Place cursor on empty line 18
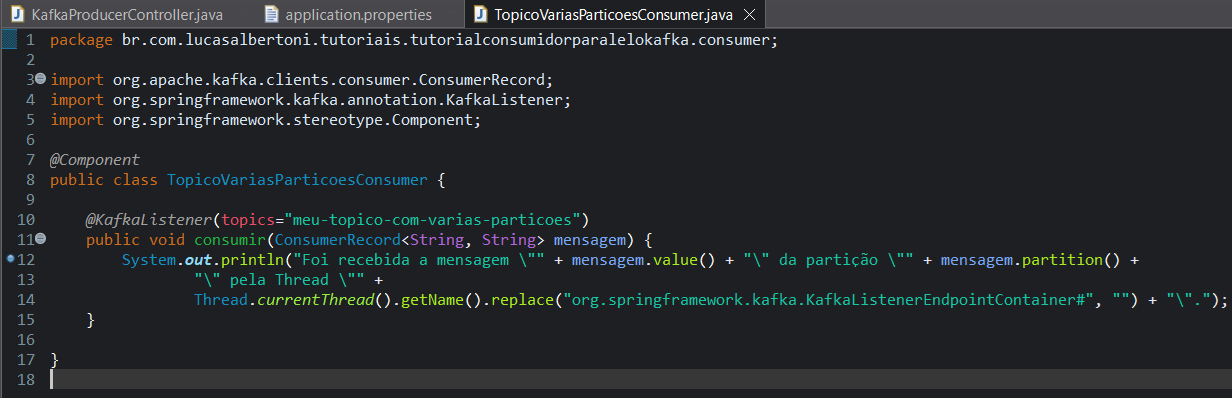Viewport: 1232px width, 398px height. coord(640,380)
